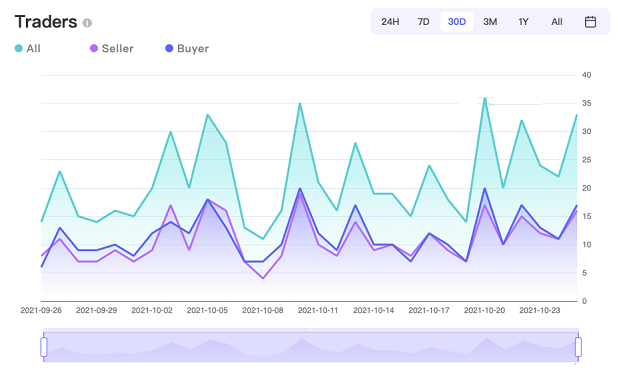The height and width of the screenshot is (374, 618).
Task: Click the Traders chart title
Action: click(x=46, y=22)
